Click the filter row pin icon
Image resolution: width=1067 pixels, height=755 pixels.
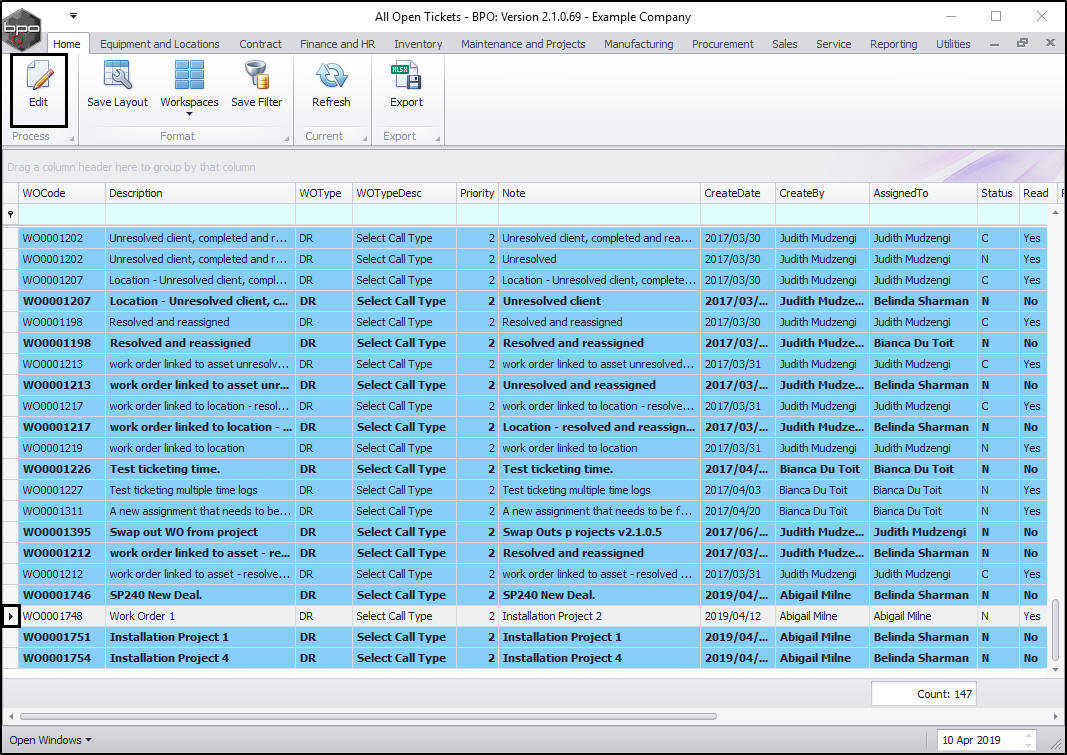(11, 215)
